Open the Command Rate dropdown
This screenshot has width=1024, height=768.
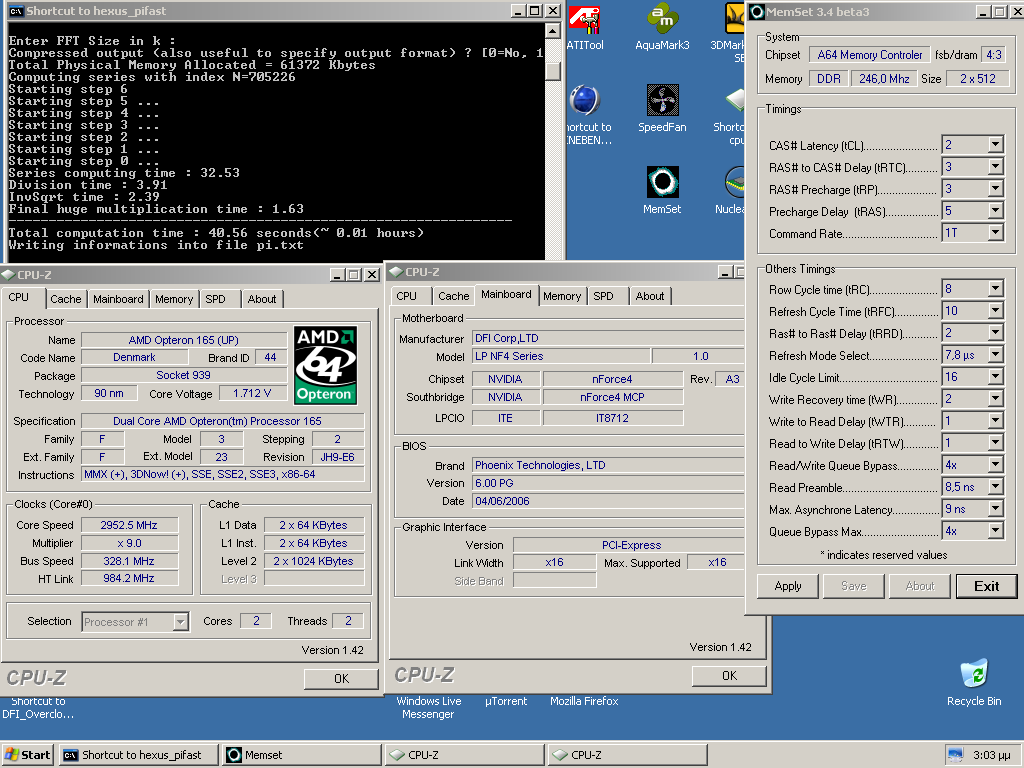tap(995, 233)
